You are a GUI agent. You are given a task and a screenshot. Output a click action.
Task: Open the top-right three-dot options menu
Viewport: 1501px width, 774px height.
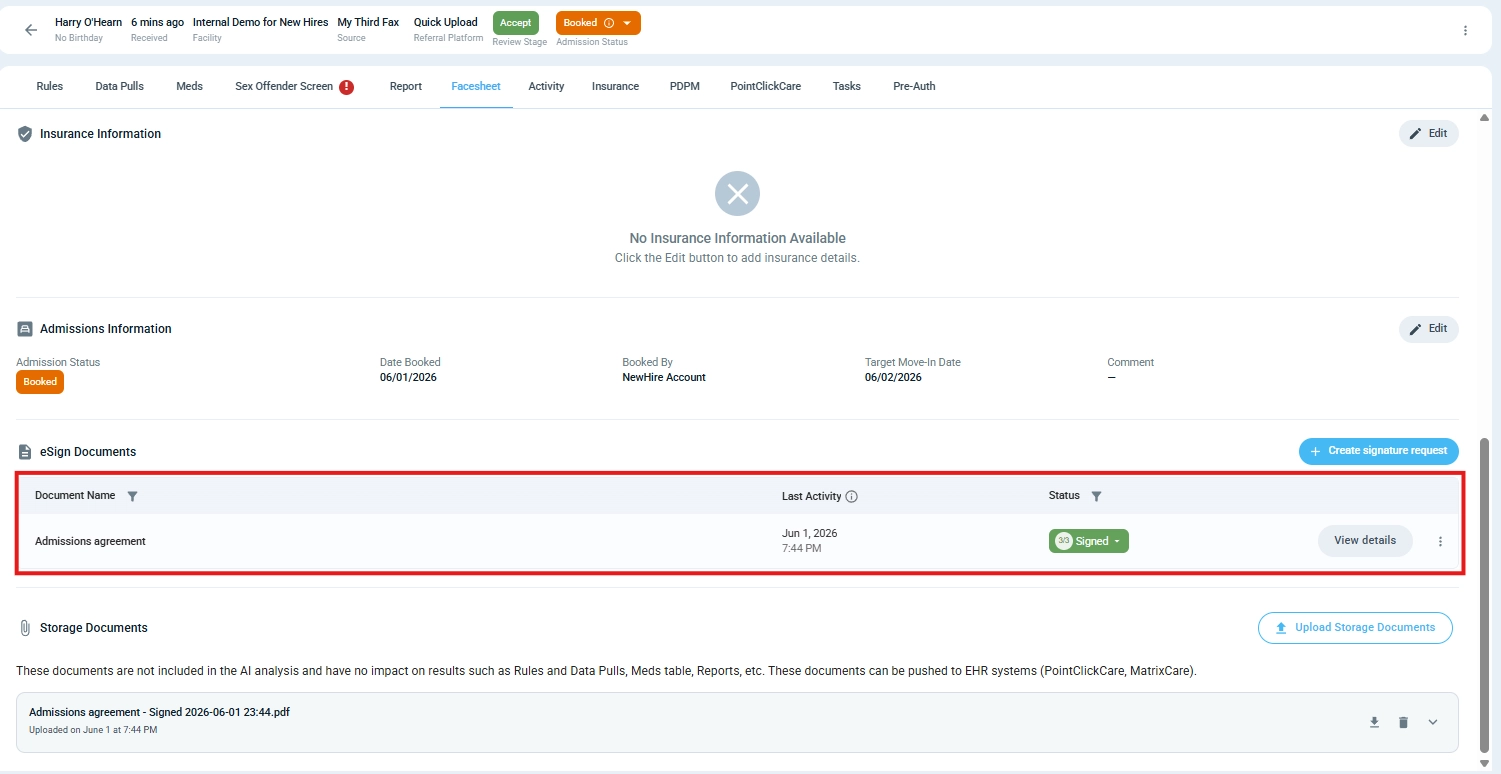[x=1465, y=31]
